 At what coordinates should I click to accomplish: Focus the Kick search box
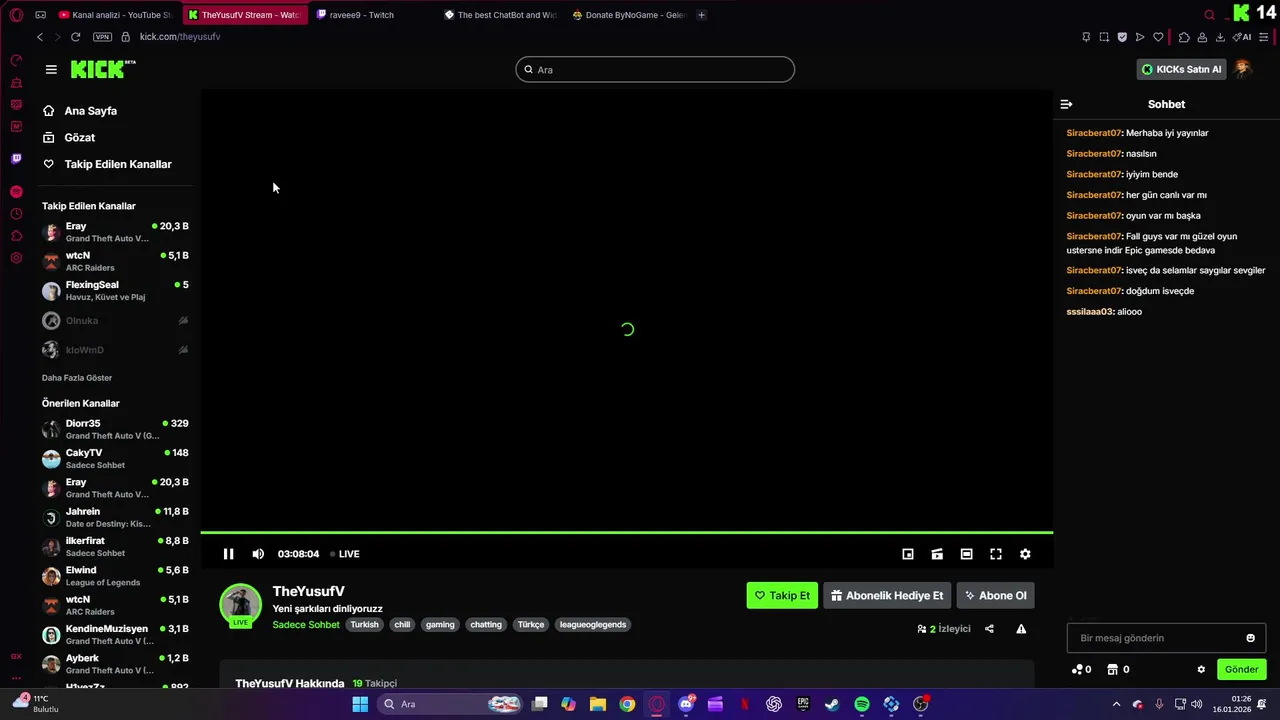pyautogui.click(x=655, y=69)
